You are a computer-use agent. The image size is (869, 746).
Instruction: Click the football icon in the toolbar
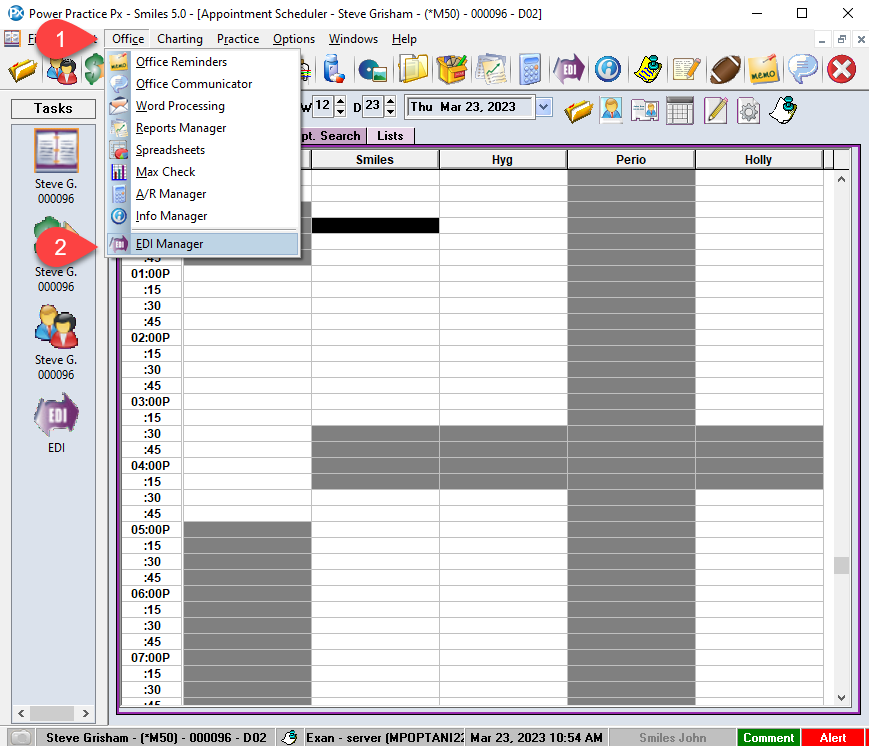click(725, 69)
